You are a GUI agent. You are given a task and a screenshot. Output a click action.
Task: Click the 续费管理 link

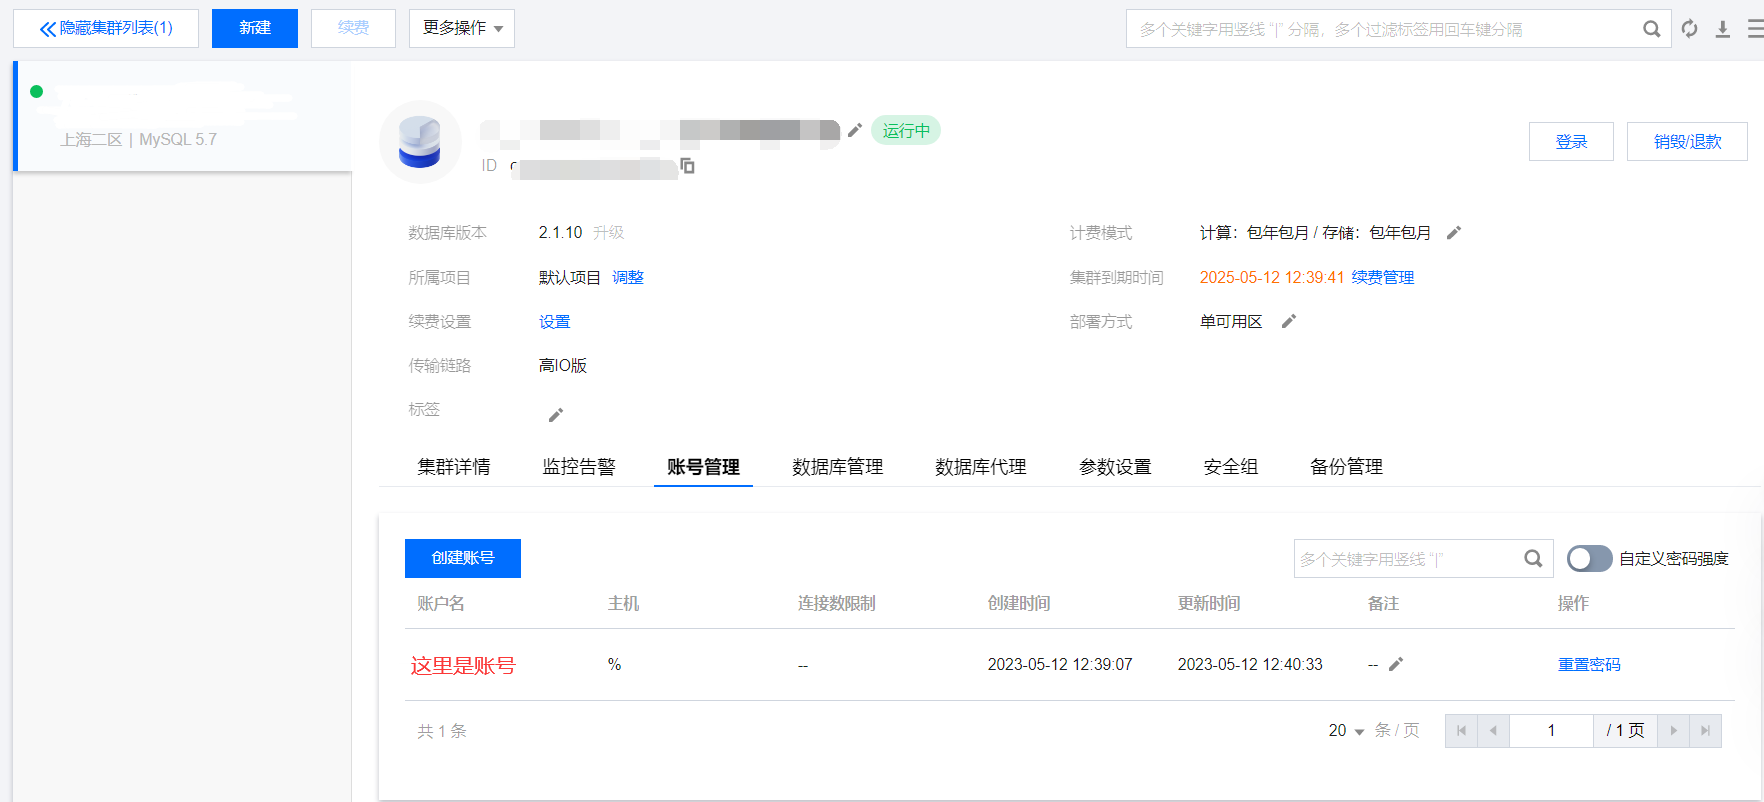pos(1383,277)
